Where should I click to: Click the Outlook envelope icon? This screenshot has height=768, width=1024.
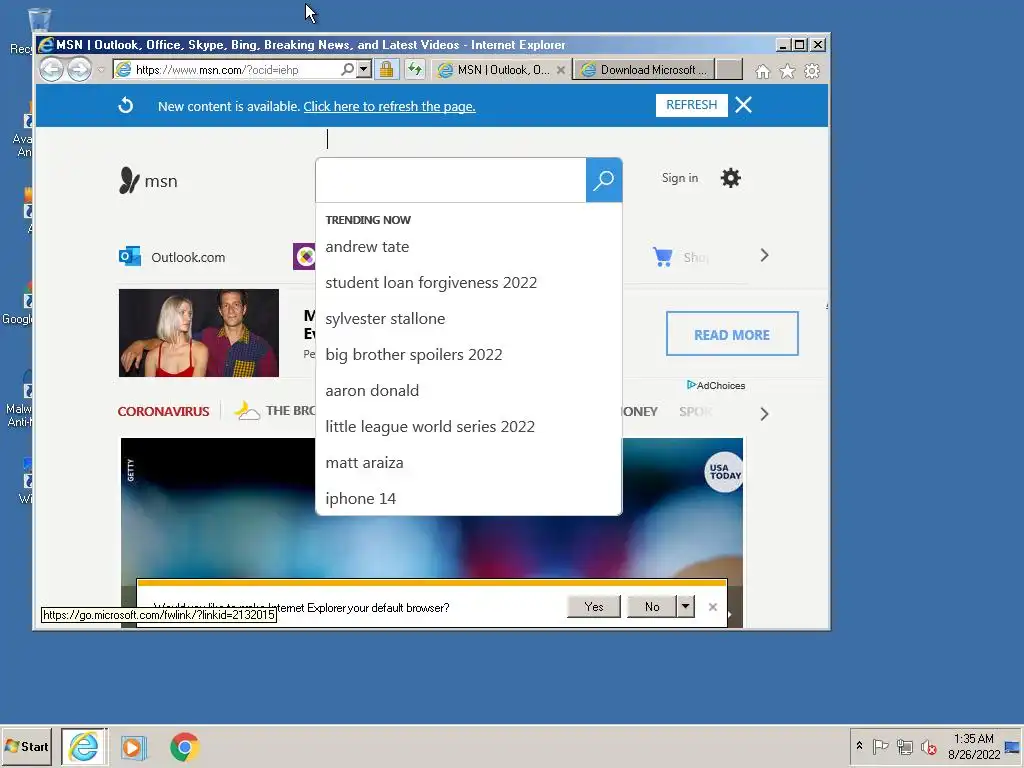pyautogui.click(x=130, y=256)
